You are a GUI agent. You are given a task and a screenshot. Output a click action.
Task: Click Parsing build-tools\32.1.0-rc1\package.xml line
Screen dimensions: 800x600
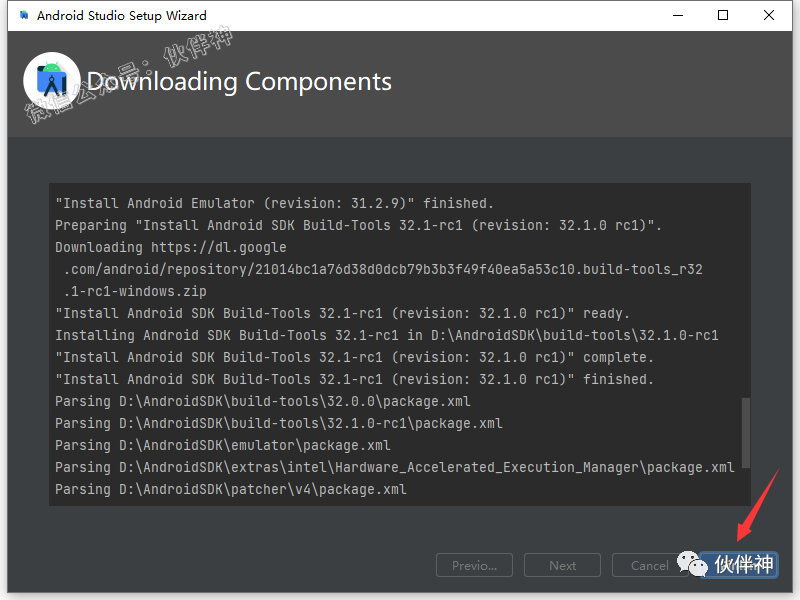[x=279, y=423]
